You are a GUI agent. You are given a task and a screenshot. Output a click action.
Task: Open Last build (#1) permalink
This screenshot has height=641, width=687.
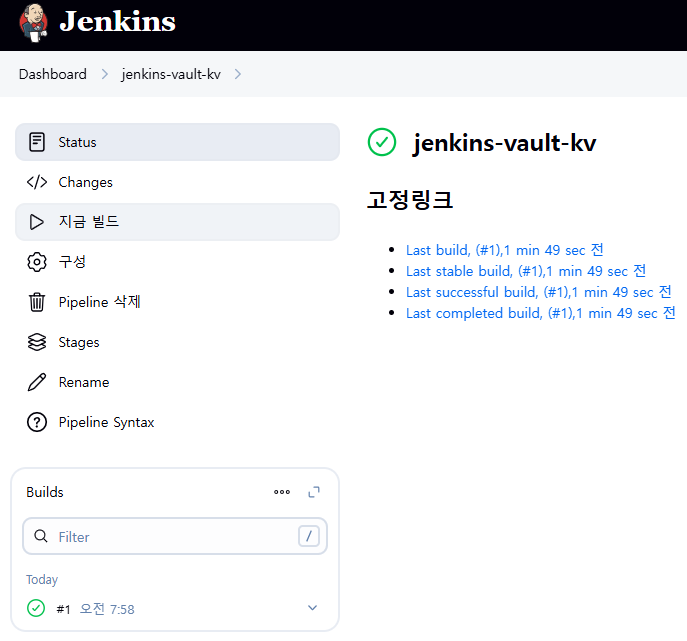point(504,250)
